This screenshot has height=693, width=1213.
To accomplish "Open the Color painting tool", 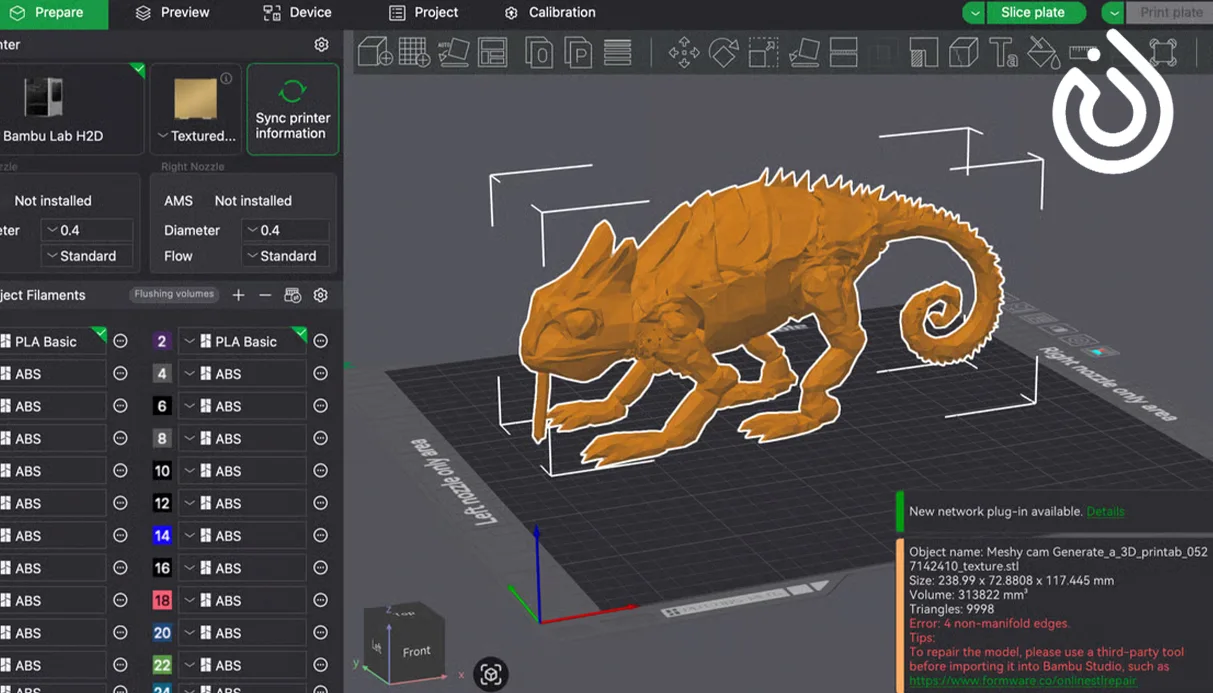I will (1043, 52).
